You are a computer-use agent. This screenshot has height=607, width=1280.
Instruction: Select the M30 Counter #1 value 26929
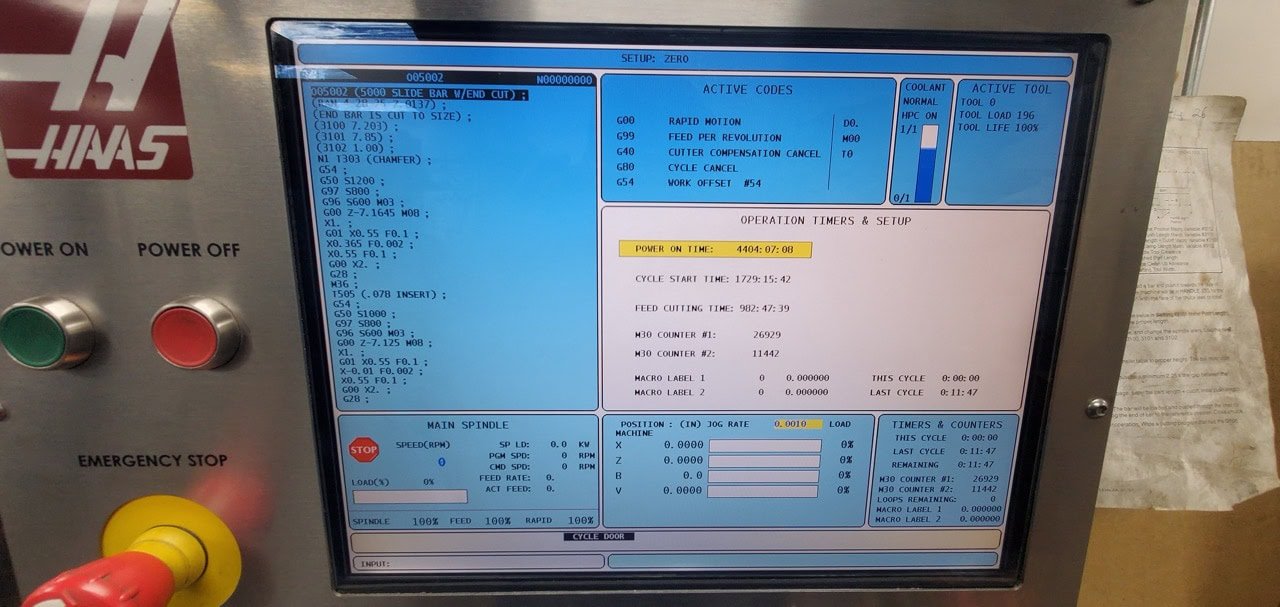point(765,336)
